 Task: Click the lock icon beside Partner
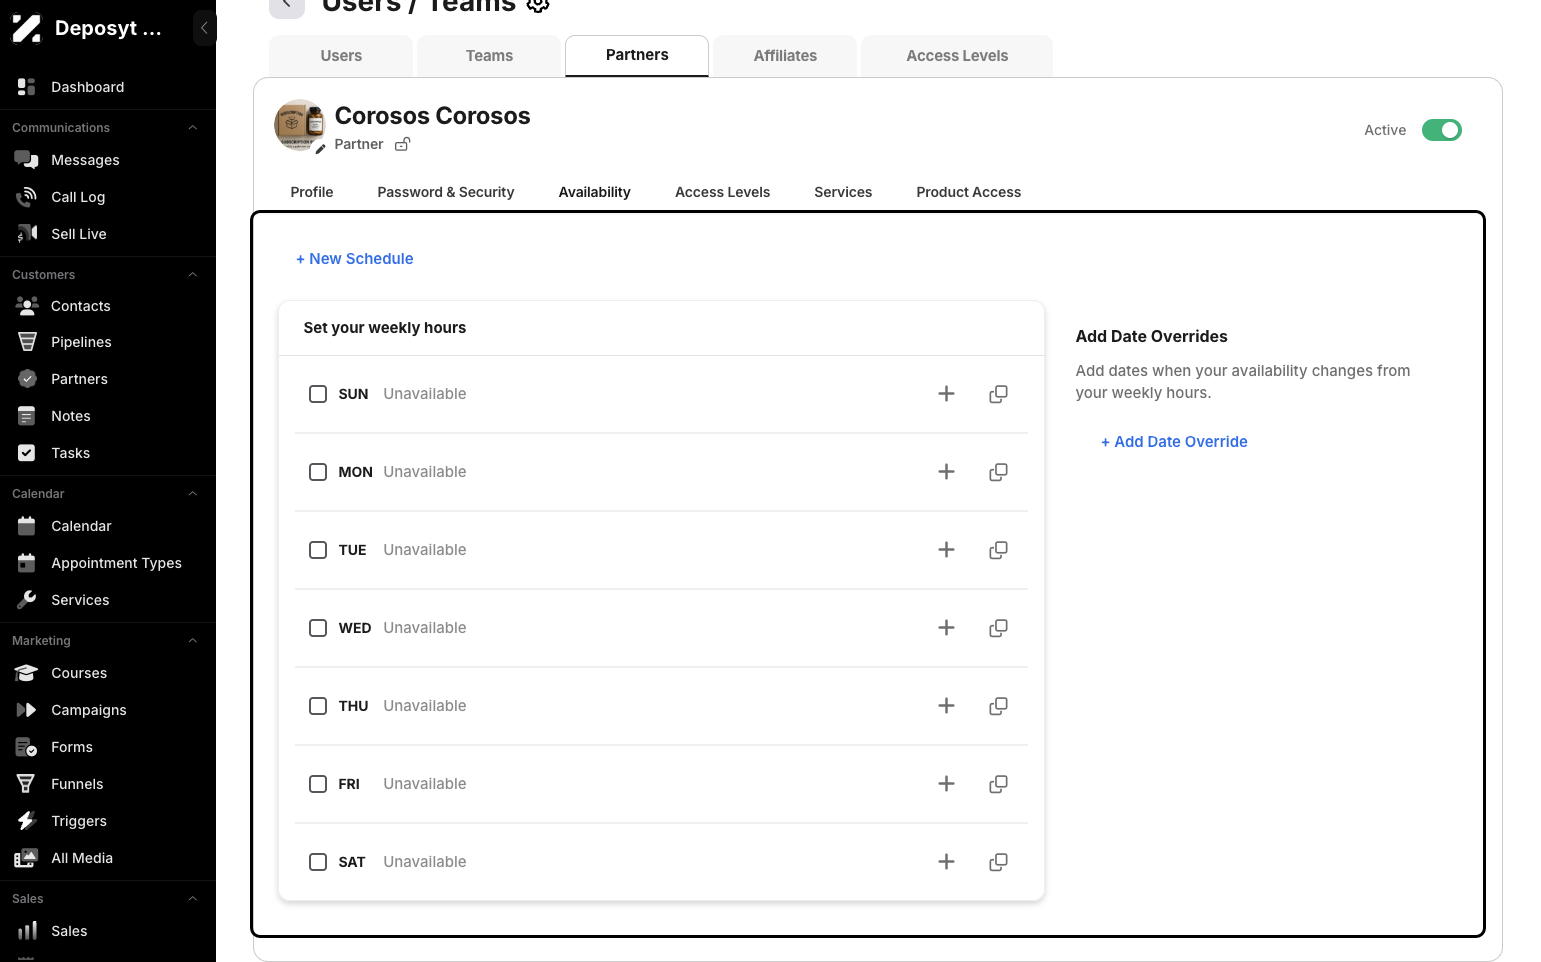point(402,144)
